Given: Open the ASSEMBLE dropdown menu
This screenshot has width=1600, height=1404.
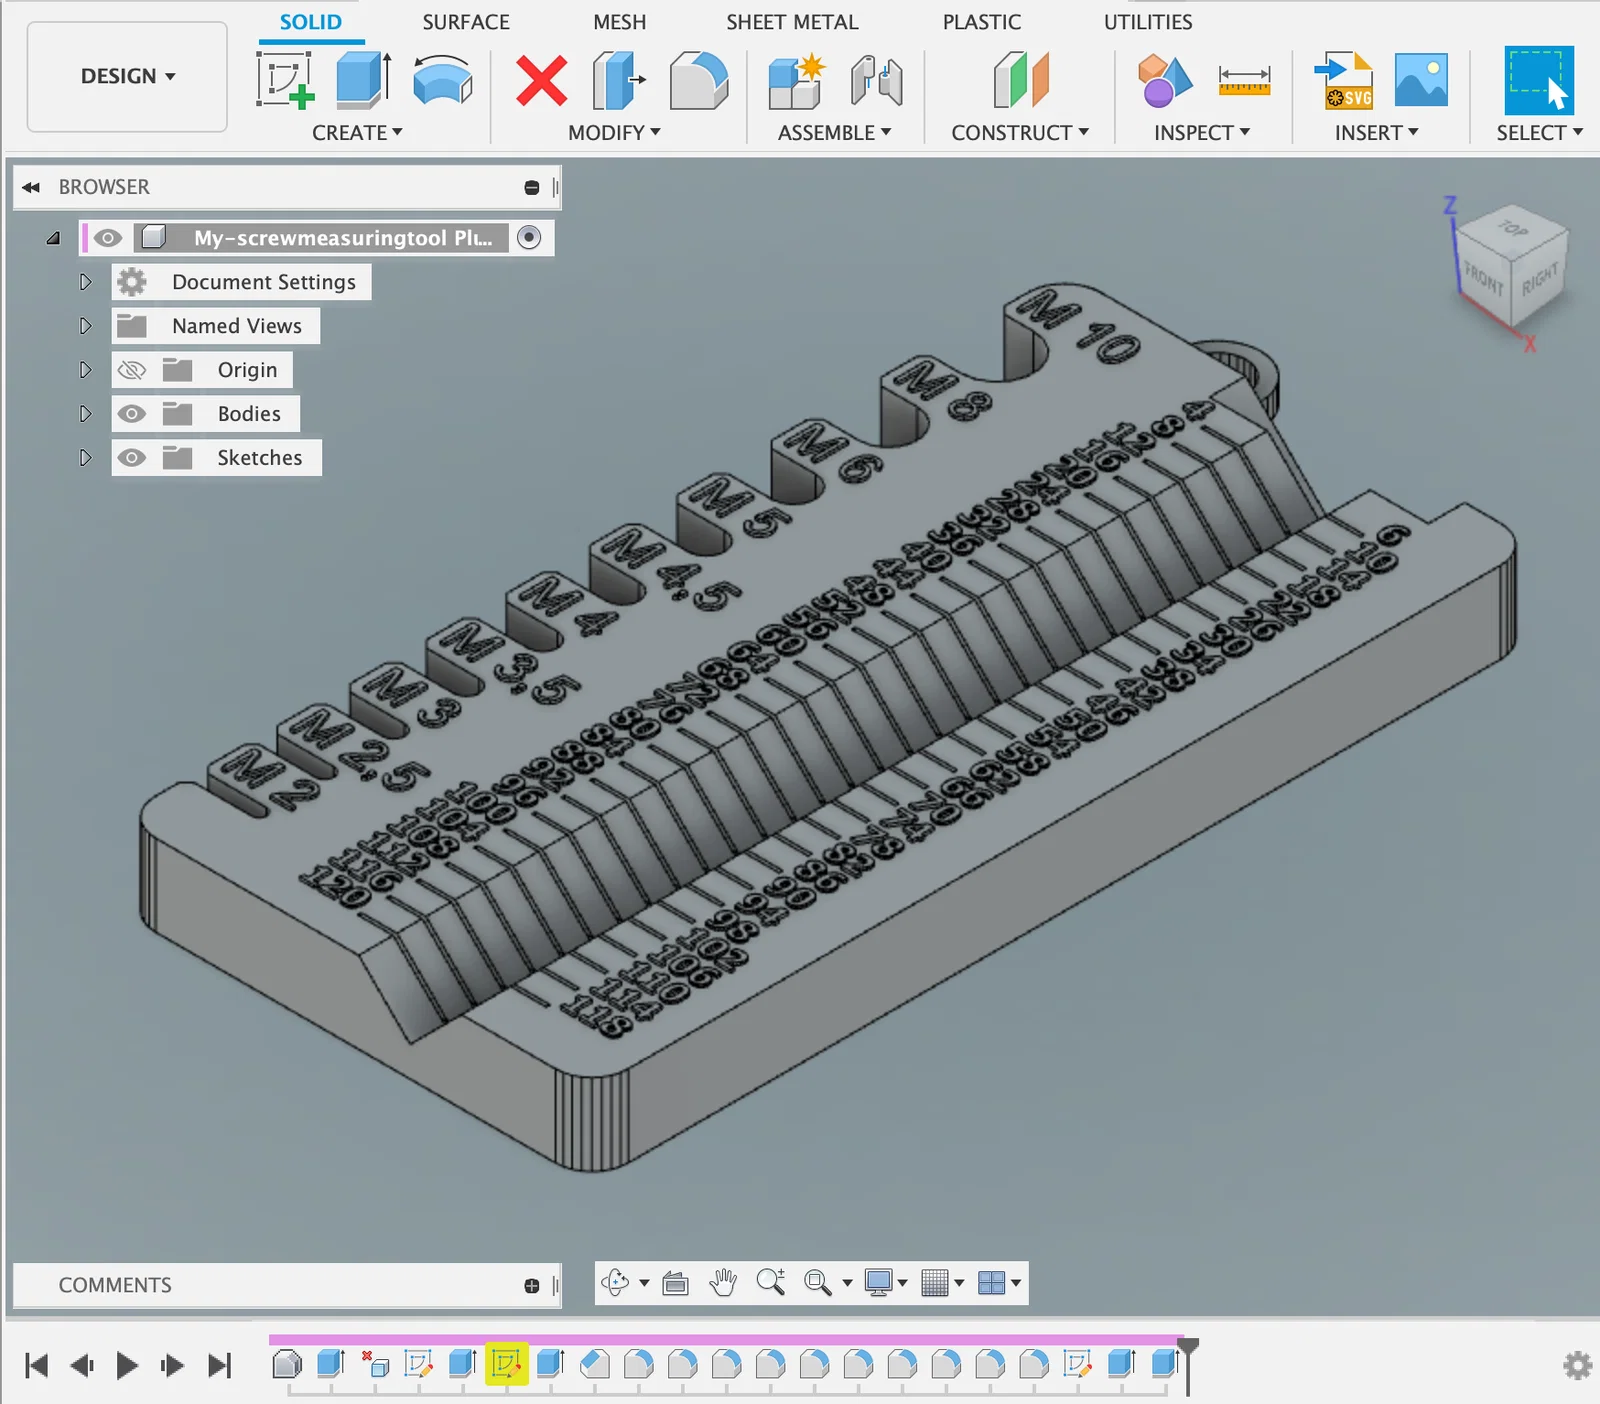Looking at the screenshot, I should [835, 133].
